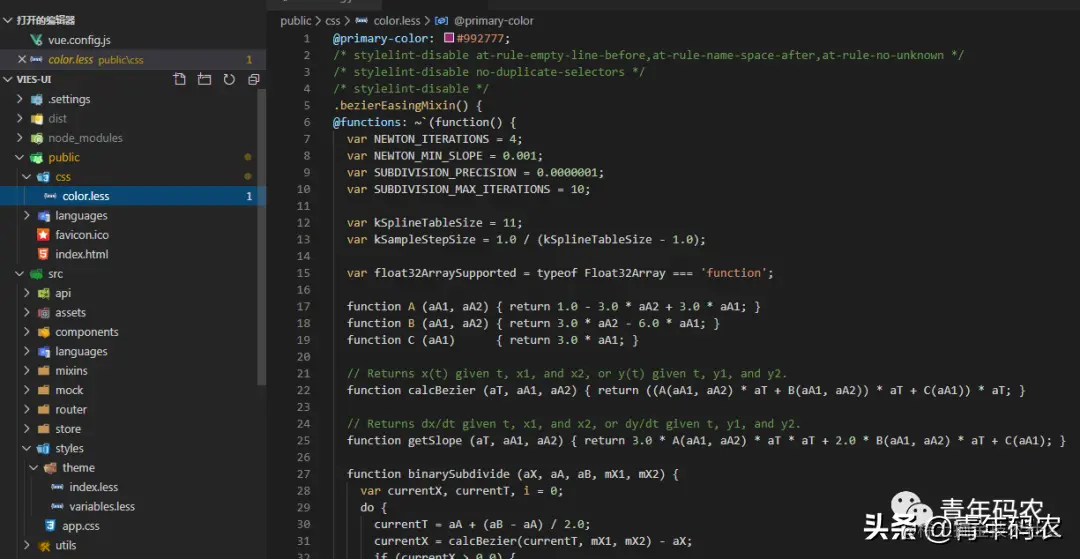This screenshot has height=559, width=1080.
Task: Collapse the styles folder
Action: pyautogui.click(x=26, y=448)
